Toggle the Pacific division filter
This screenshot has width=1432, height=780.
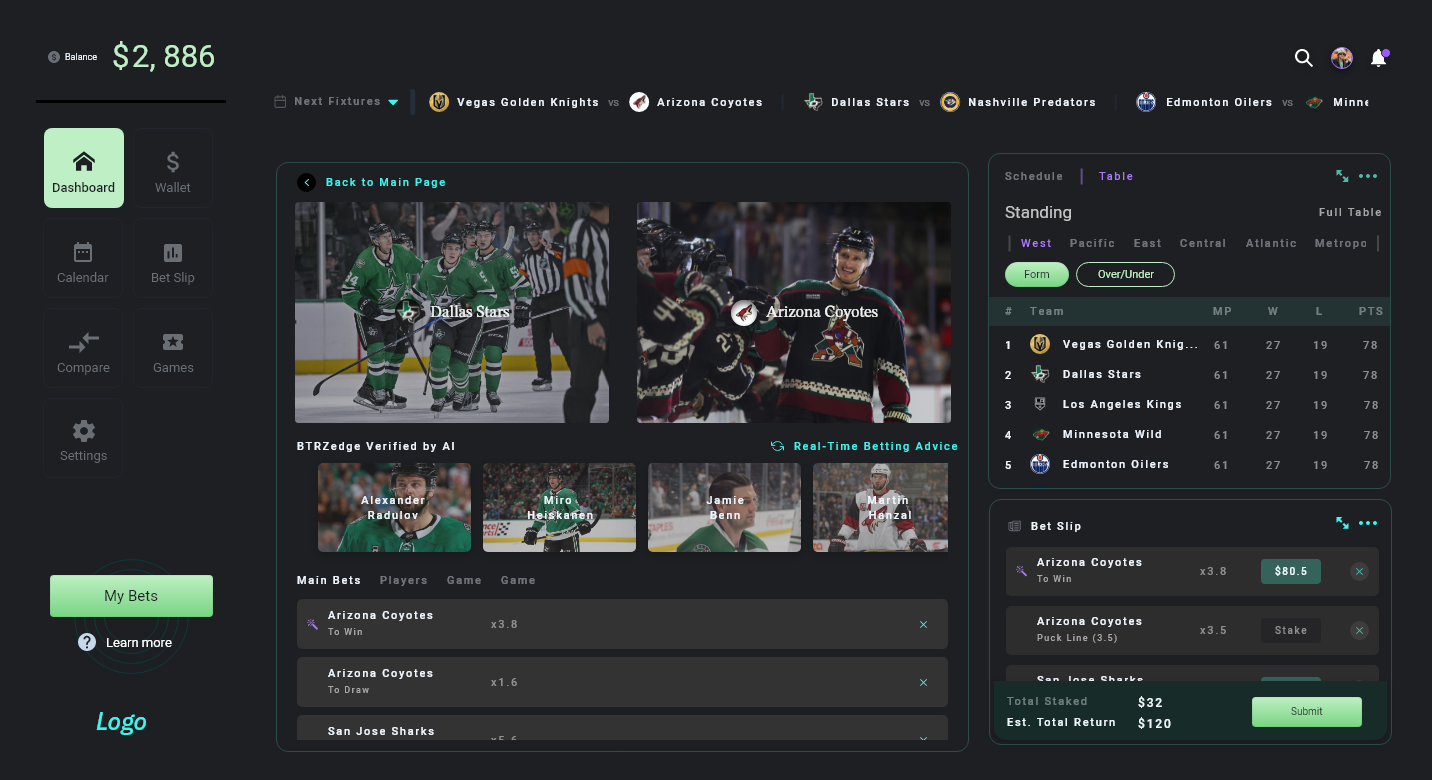pos(1092,243)
